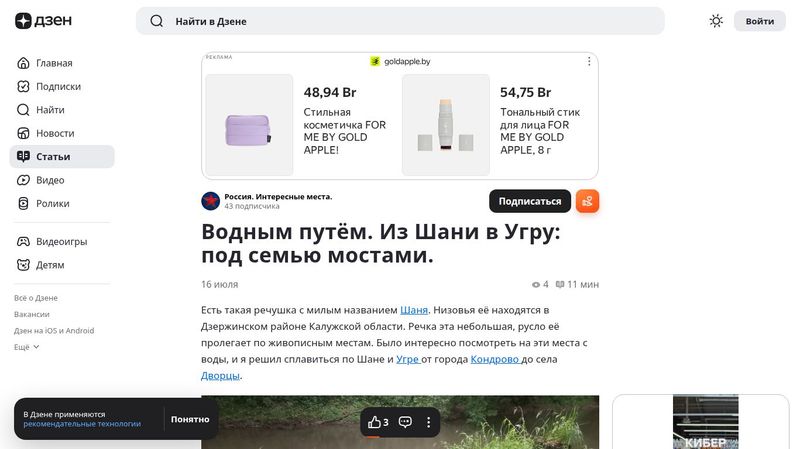The width and height of the screenshot is (800, 449).
Task: Open the "Детям" kids section
Action: click(50, 265)
